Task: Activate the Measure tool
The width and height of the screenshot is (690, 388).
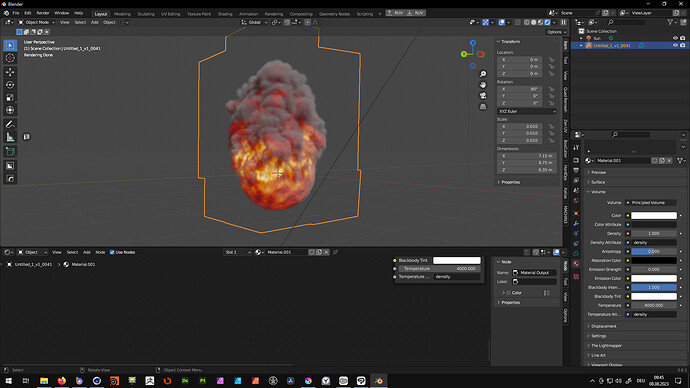Action: 10,137
